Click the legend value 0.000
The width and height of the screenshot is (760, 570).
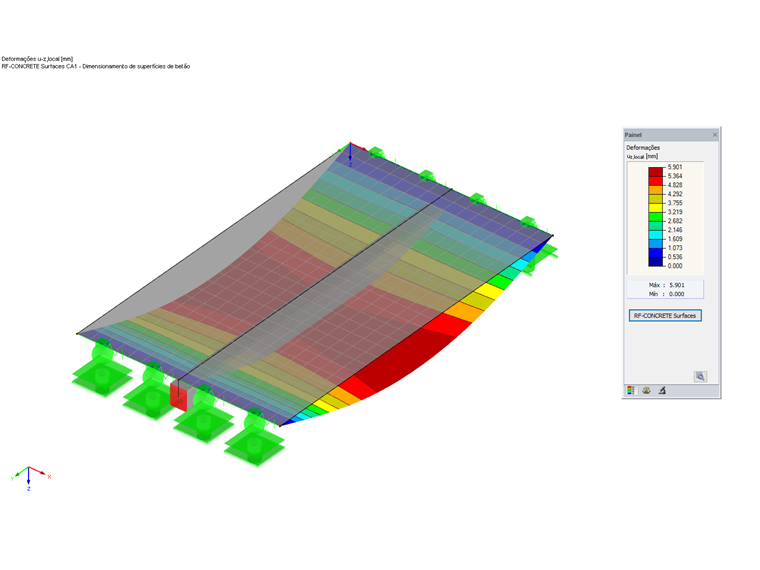(x=675, y=266)
